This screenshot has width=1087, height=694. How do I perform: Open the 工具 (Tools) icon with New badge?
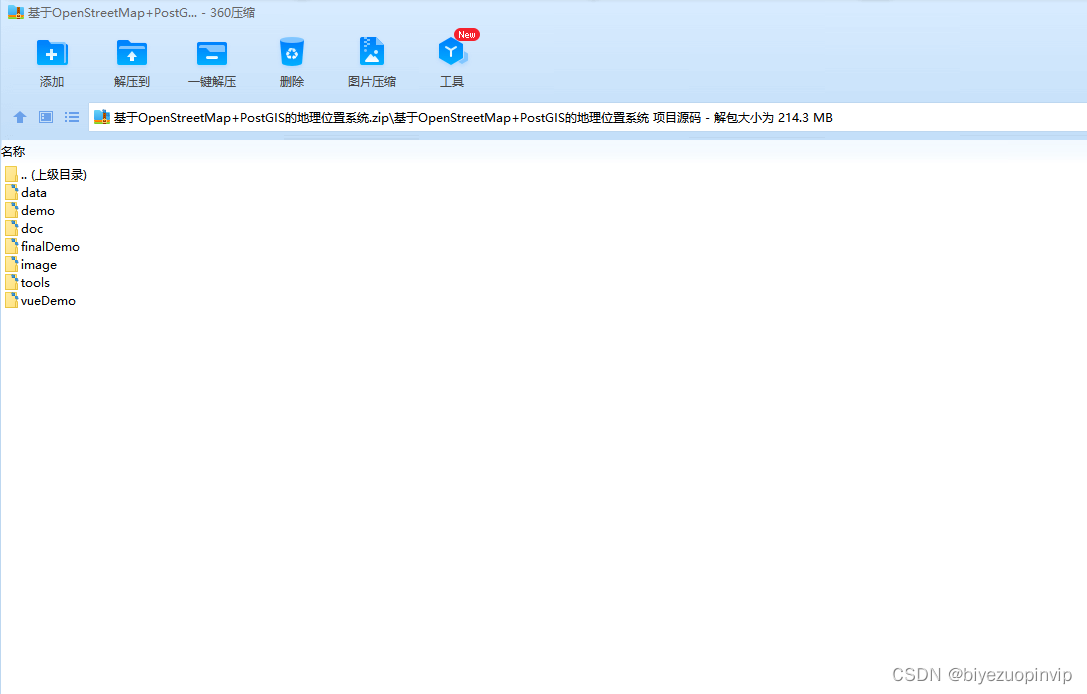click(x=453, y=52)
